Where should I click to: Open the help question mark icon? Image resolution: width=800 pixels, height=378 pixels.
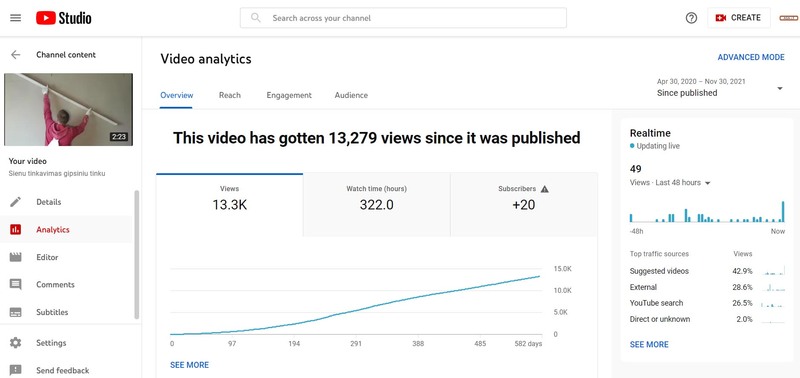pos(691,18)
